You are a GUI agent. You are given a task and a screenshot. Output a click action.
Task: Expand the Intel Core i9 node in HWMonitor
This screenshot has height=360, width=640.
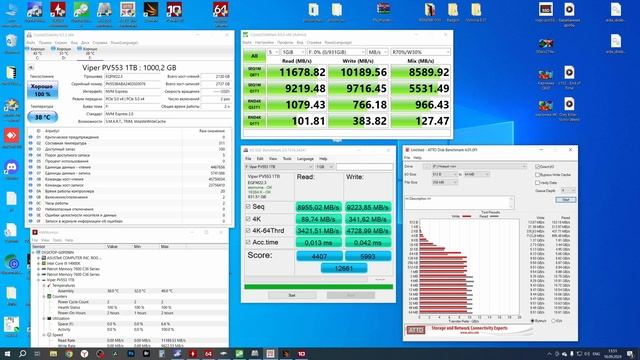pos(39,264)
